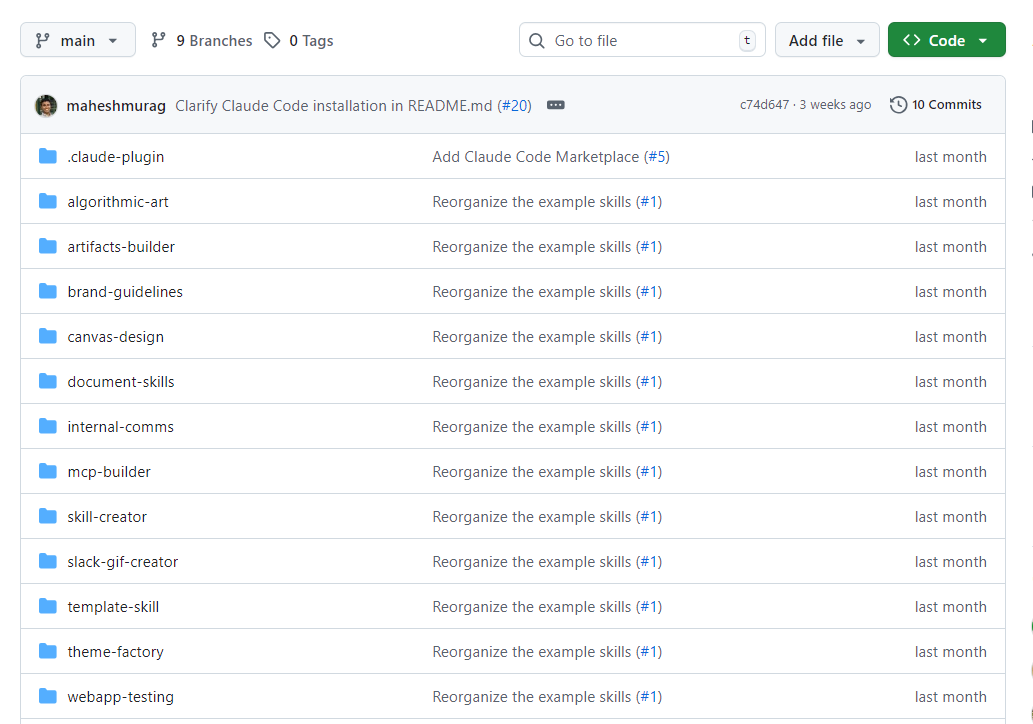This screenshot has width=1033, height=724.
Task: Click the "3 weeks ago" commit timestamp
Action: pos(835,105)
